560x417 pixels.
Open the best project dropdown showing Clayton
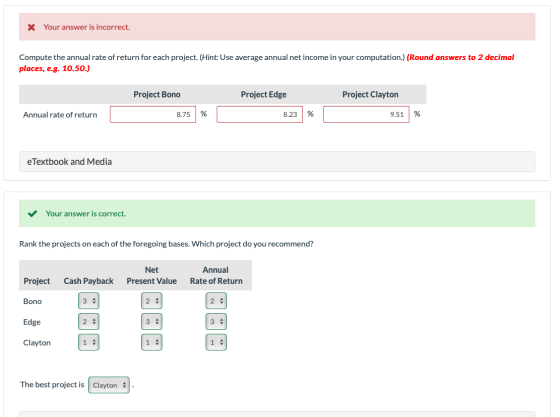109,385
